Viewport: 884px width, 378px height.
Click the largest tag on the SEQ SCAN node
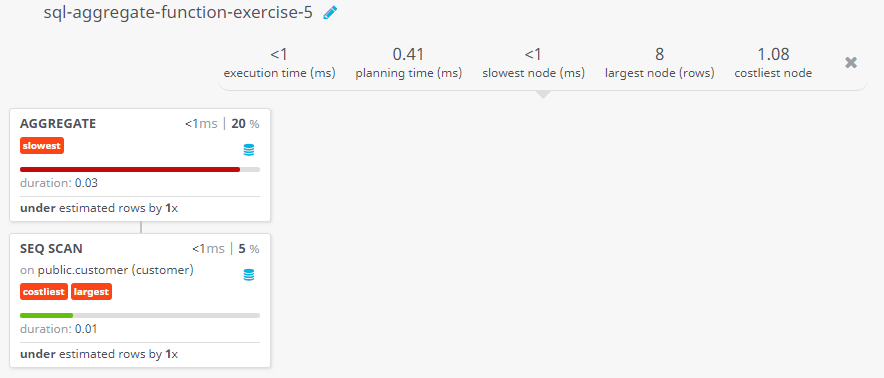(91, 292)
